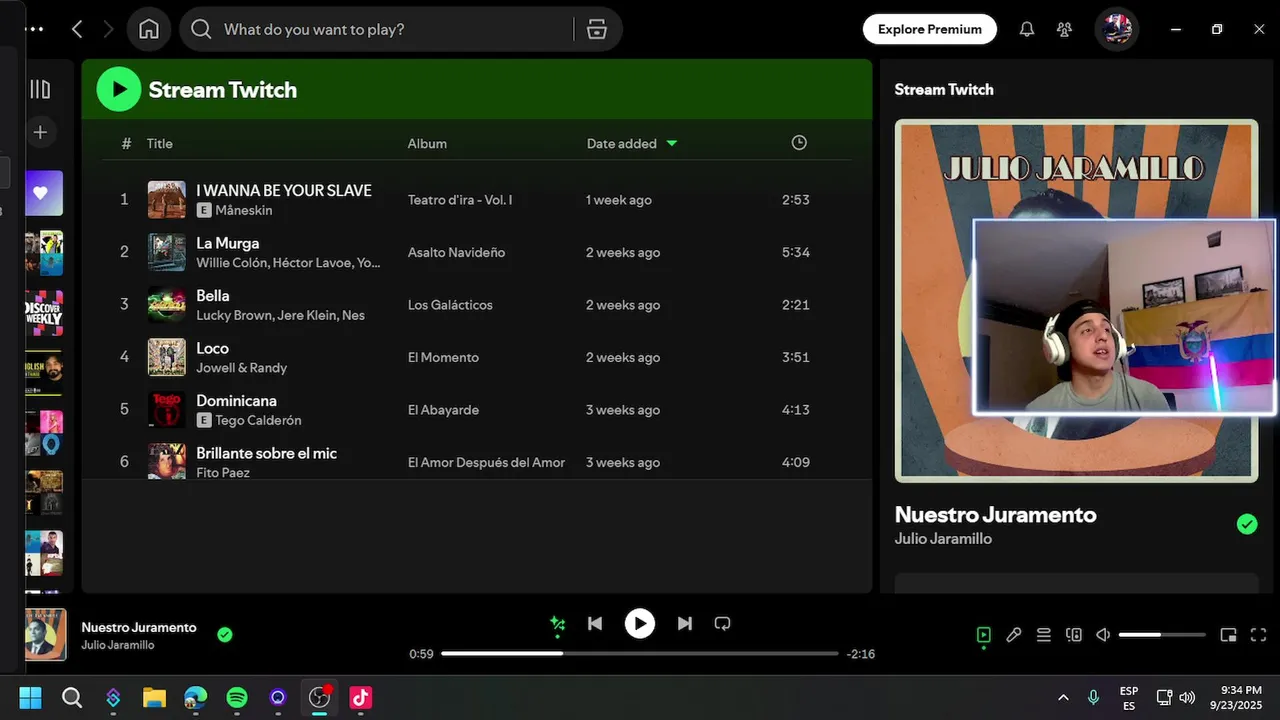Open Julio Jaramillo artist in player bar
Screen dimensions: 1280x720
(x=118, y=645)
